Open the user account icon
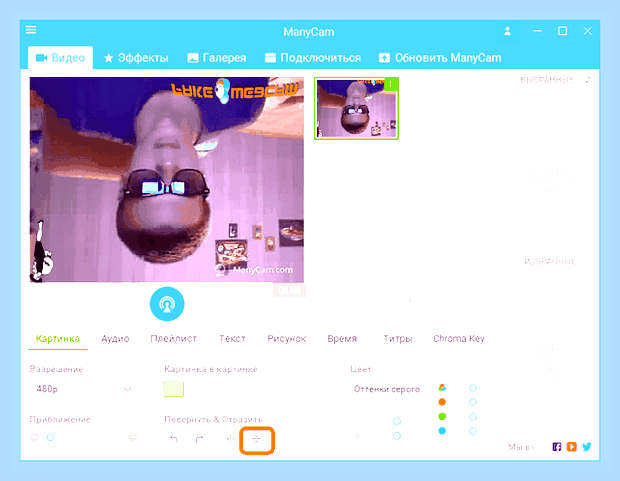620x481 pixels. click(507, 31)
